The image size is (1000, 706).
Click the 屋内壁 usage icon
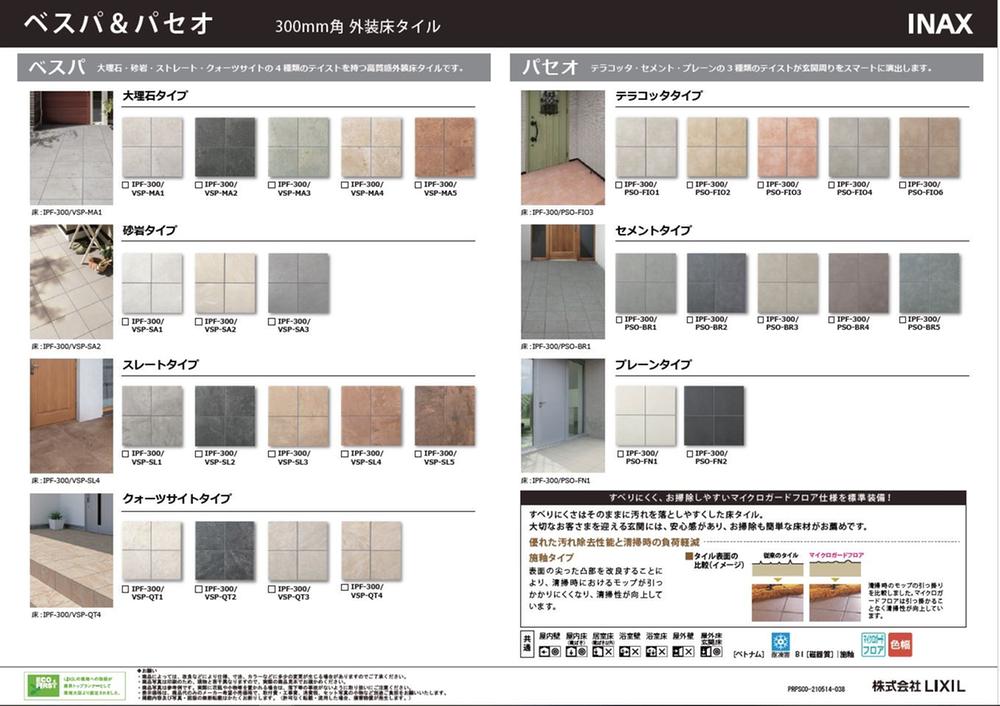[549, 652]
